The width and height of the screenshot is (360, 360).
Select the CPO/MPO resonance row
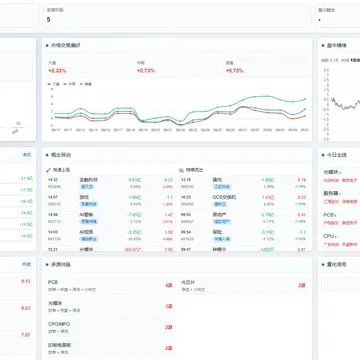[110, 327]
